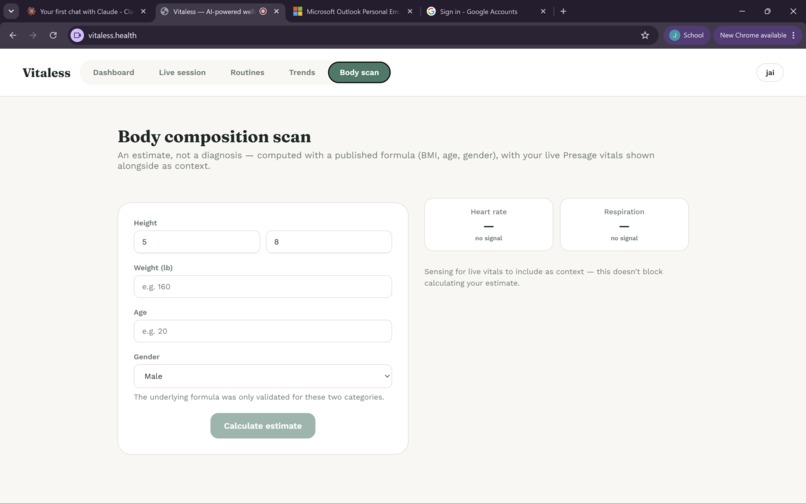
Task: Click the height inches field showing 8
Action: pyautogui.click(x=329, y=242)
